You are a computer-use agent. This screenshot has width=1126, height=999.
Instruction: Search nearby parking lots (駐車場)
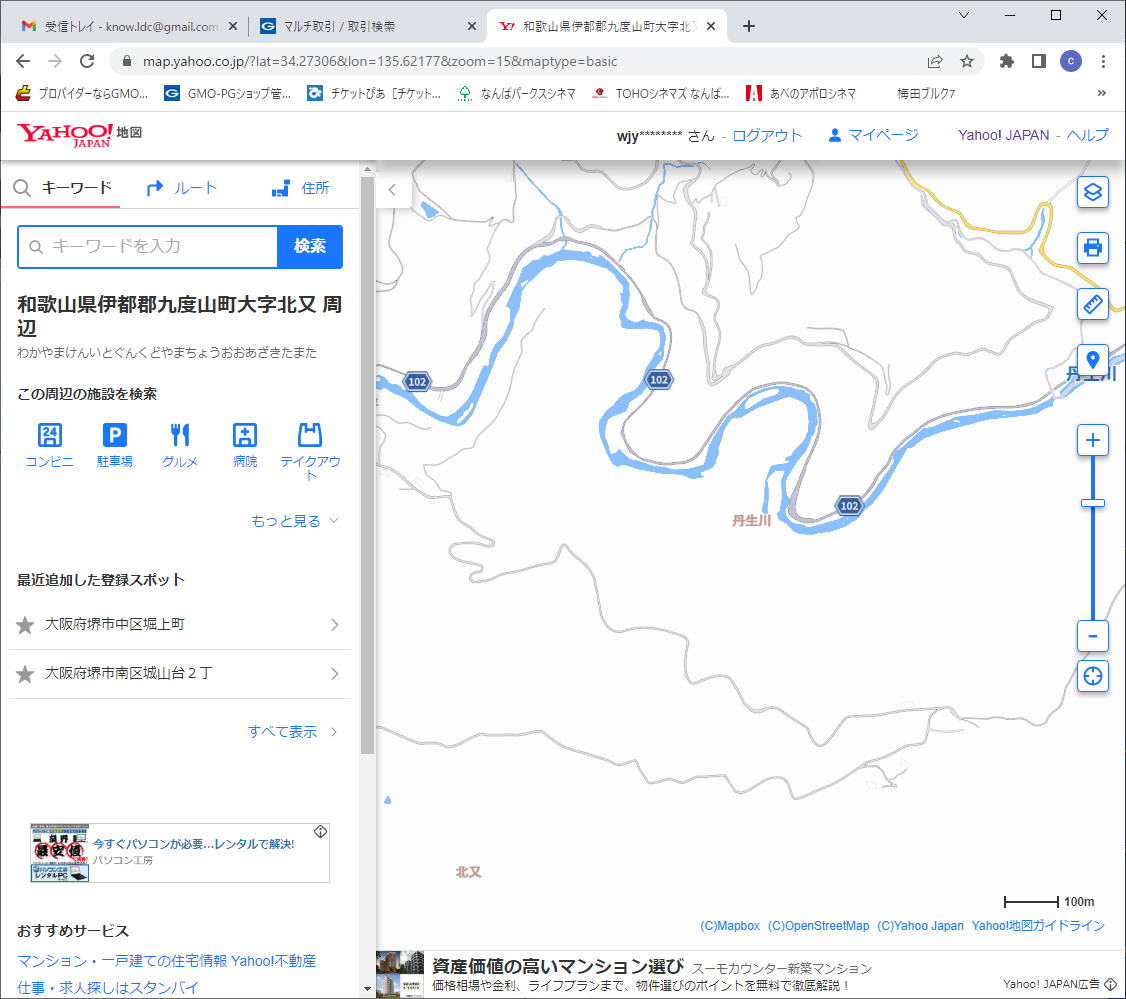pos(115,446)
